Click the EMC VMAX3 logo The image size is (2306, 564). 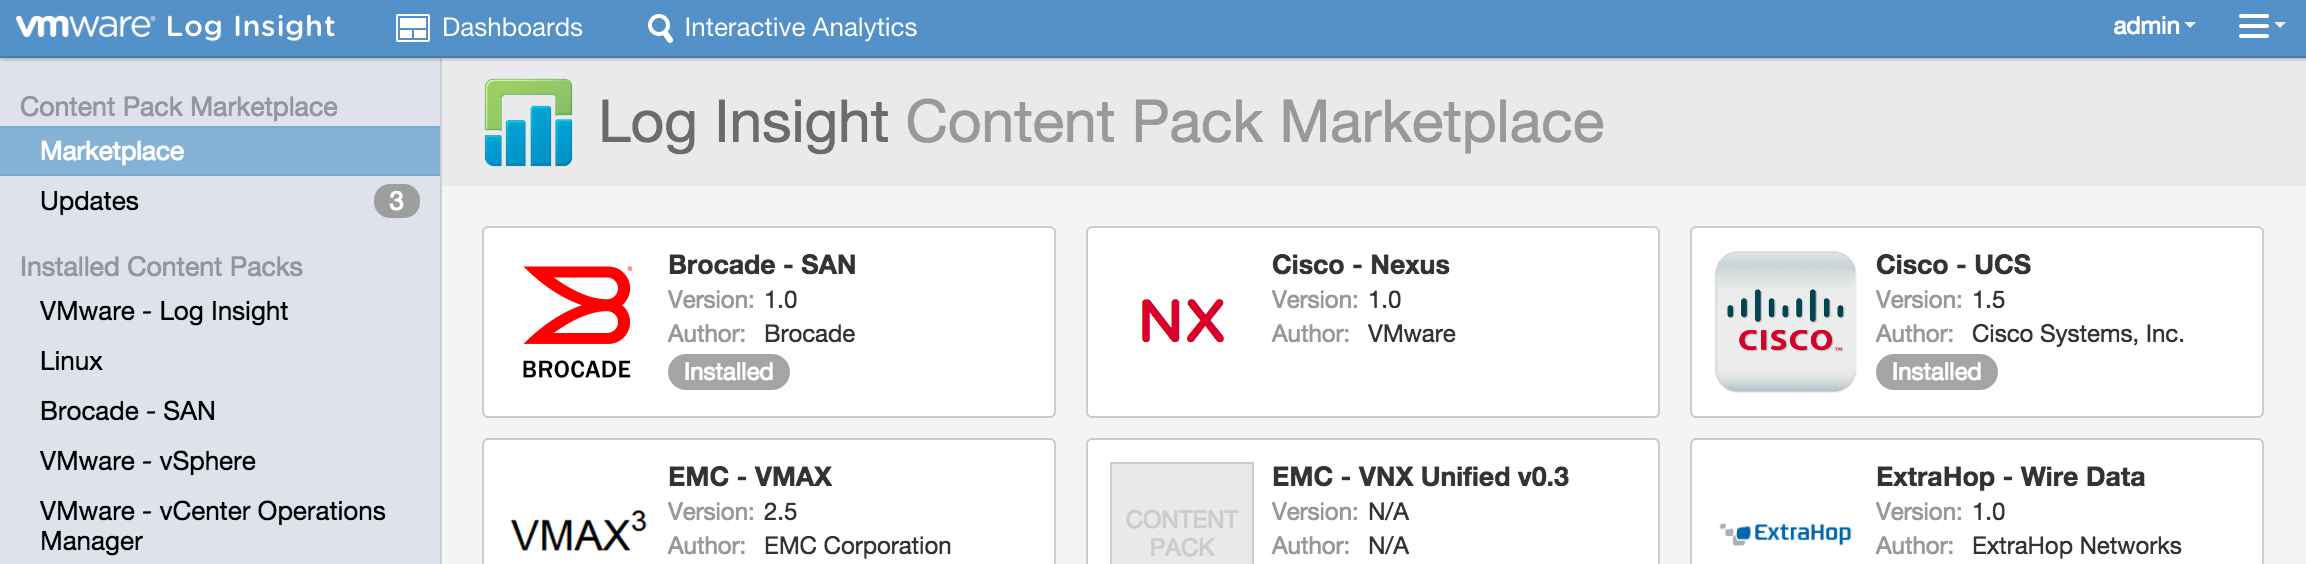point(578,532)
